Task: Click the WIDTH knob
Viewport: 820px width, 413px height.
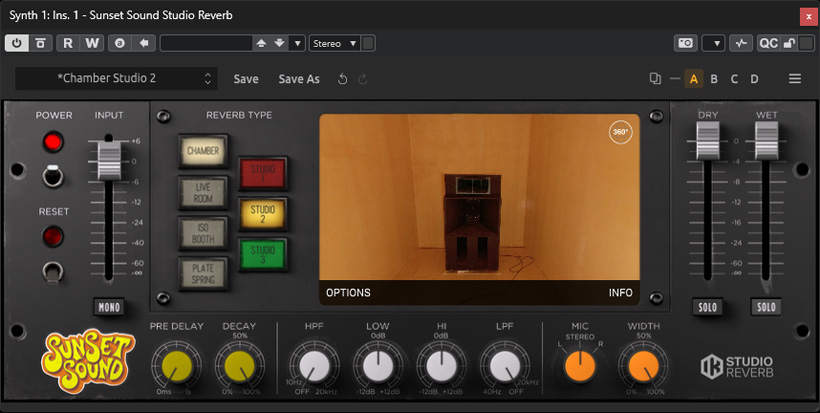Action: pyautogui.click(x=644, y=365)
